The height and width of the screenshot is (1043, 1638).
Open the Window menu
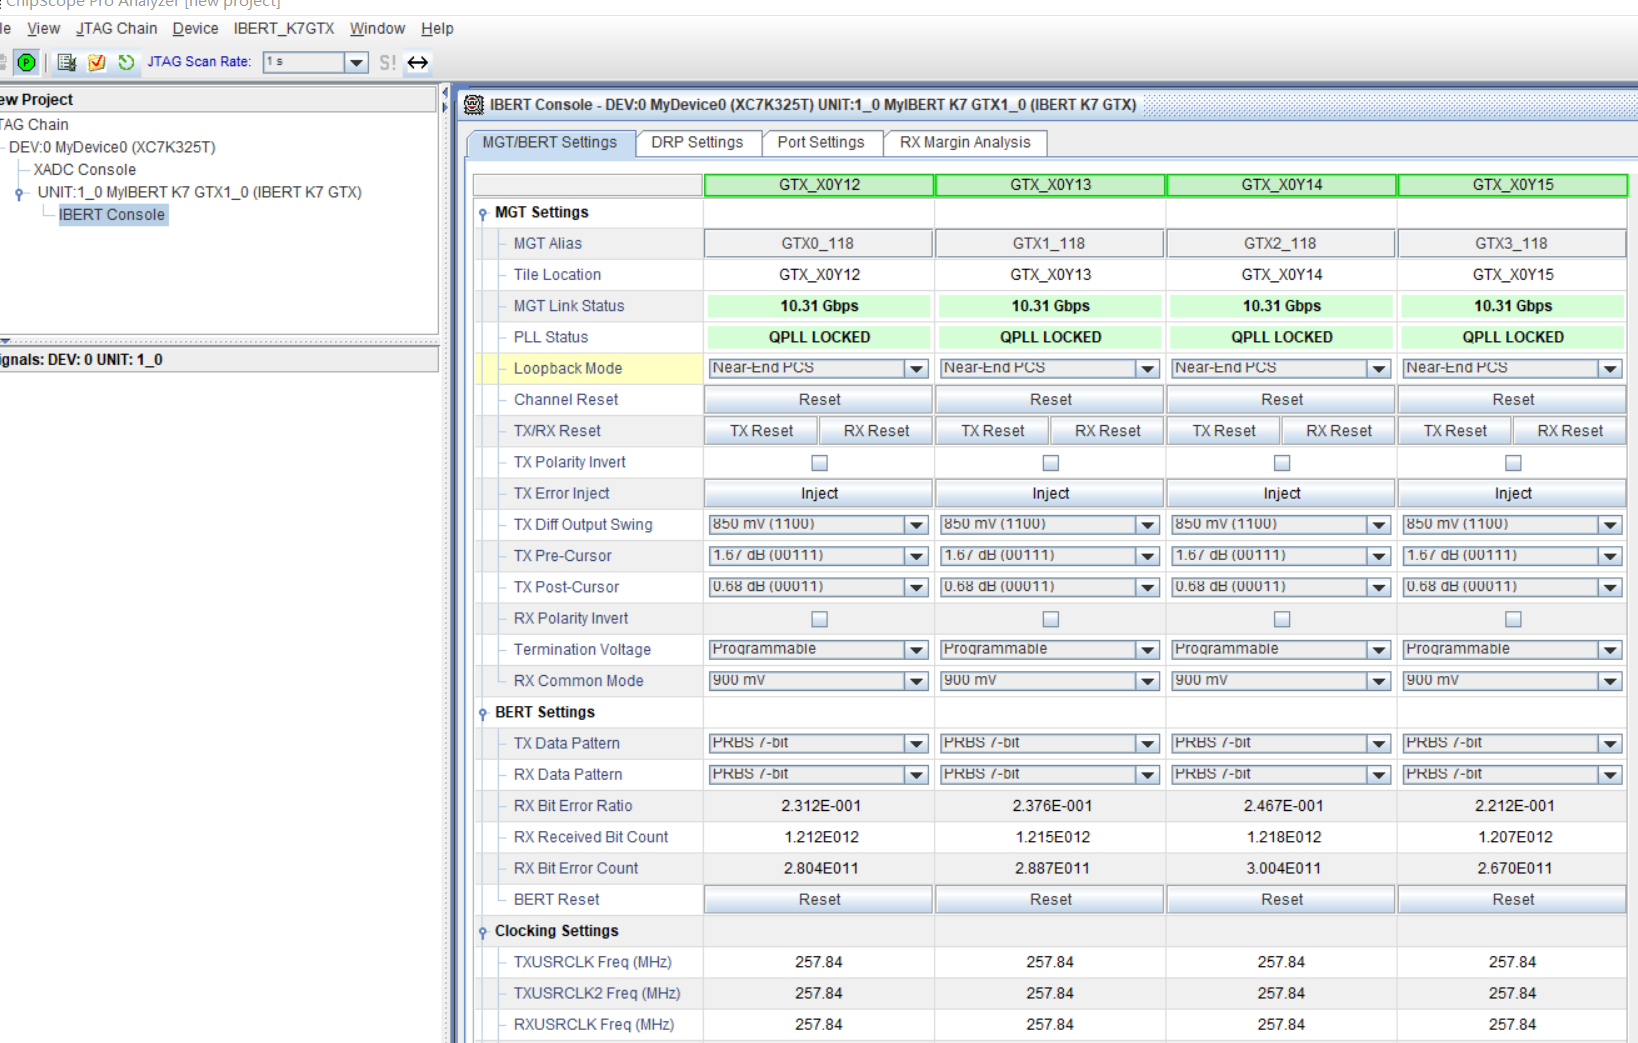click(377, 29)
